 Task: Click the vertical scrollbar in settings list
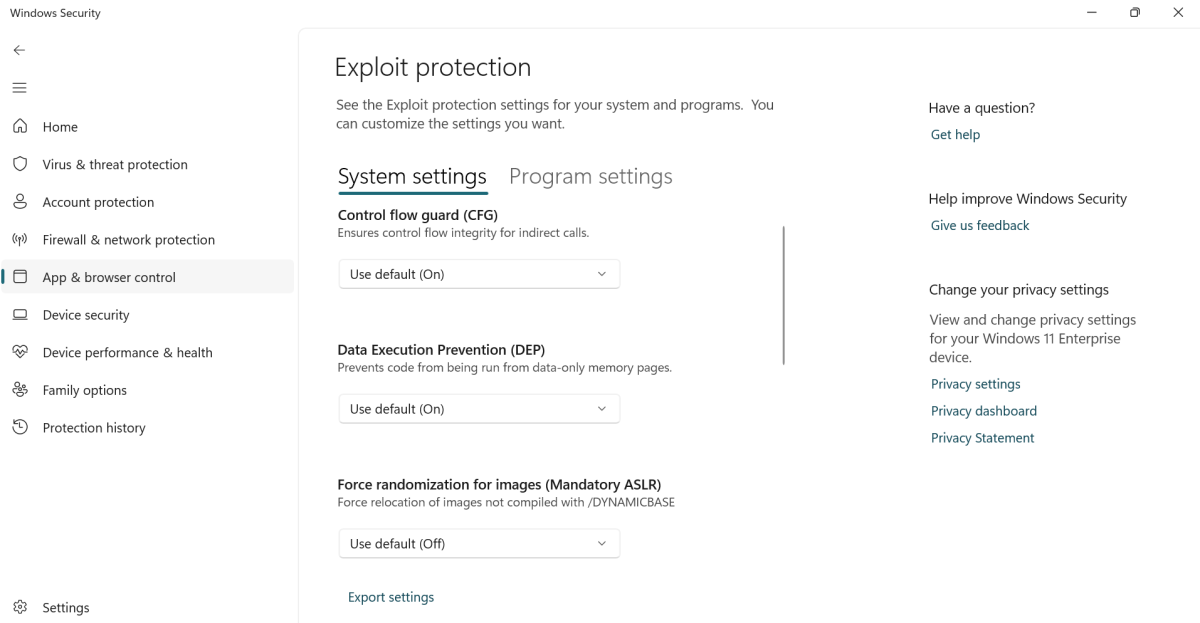click(x=784, y=295)
